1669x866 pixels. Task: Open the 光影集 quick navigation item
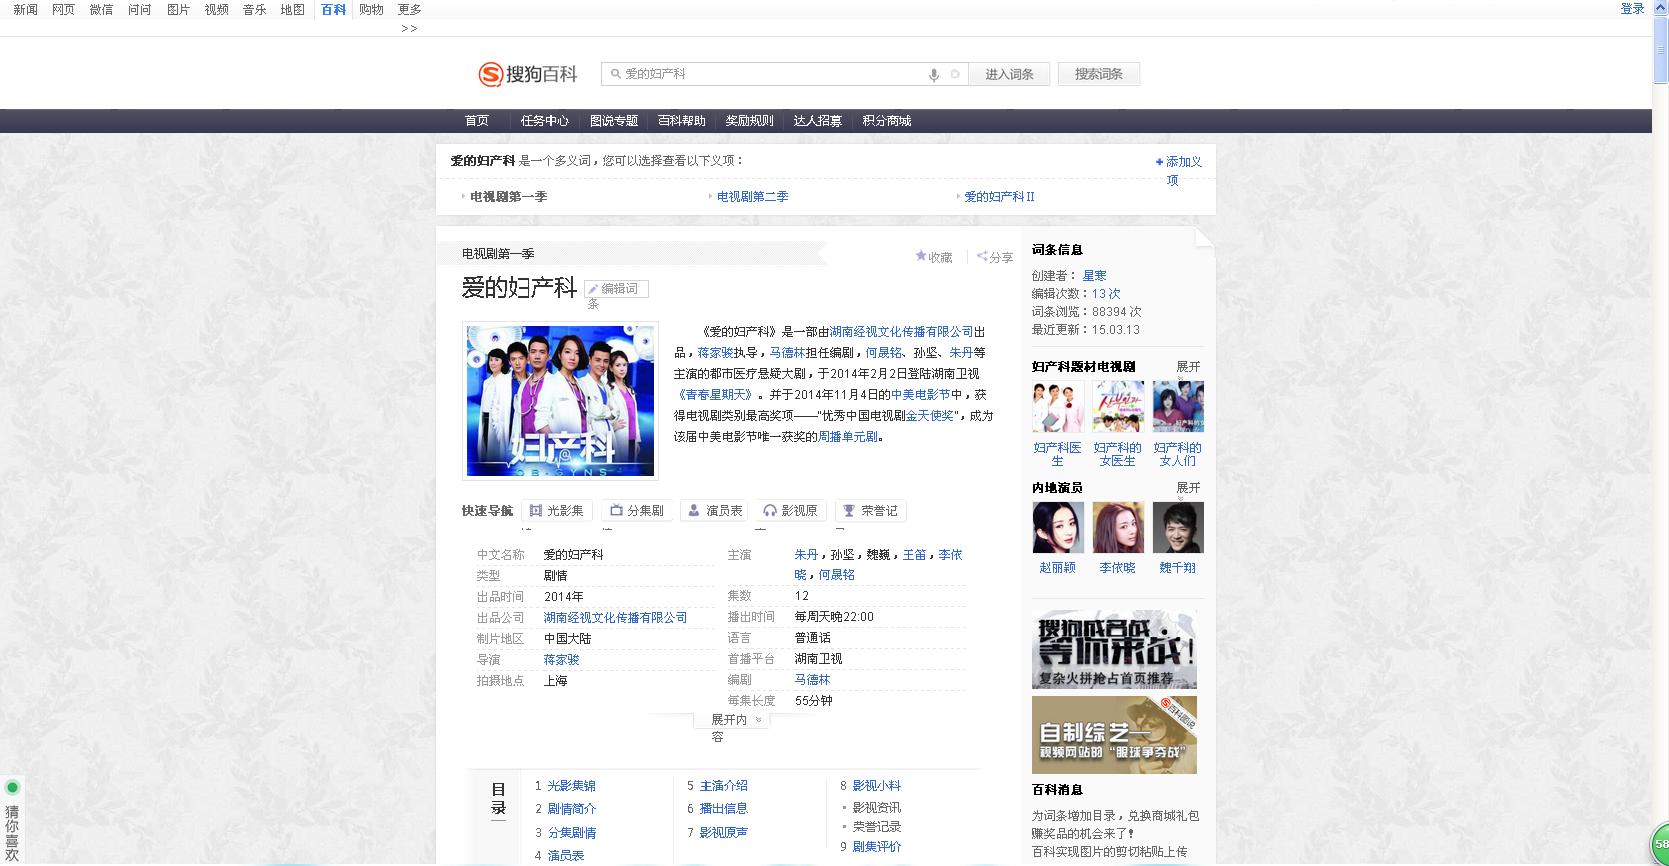point(557,511)
